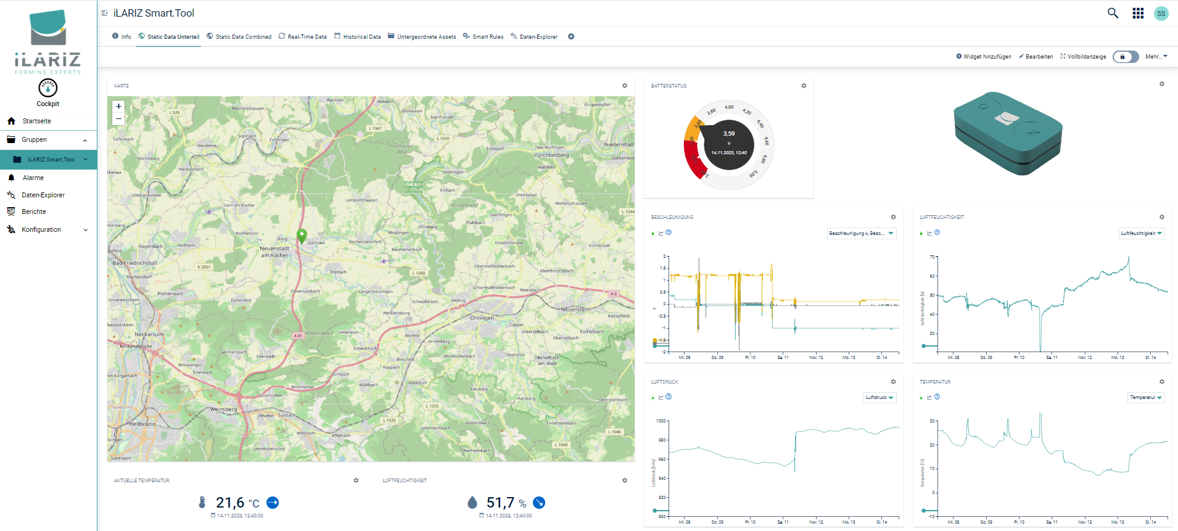This screenshot has height=531, width=1178.
Task: Toggle the dashboard lock switch
Action: tap(1125, 56)
